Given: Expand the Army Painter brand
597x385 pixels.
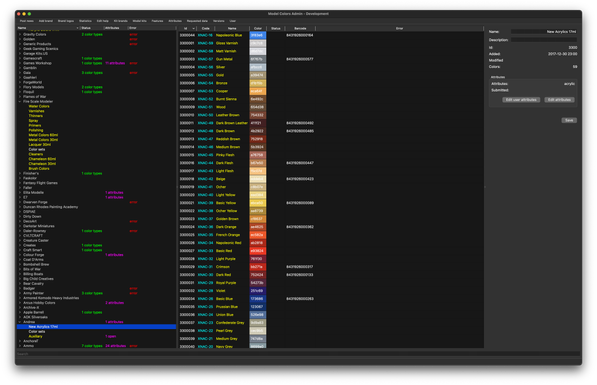Looking at the screenshot, I should pyautogui.click(x=20, y=293).
